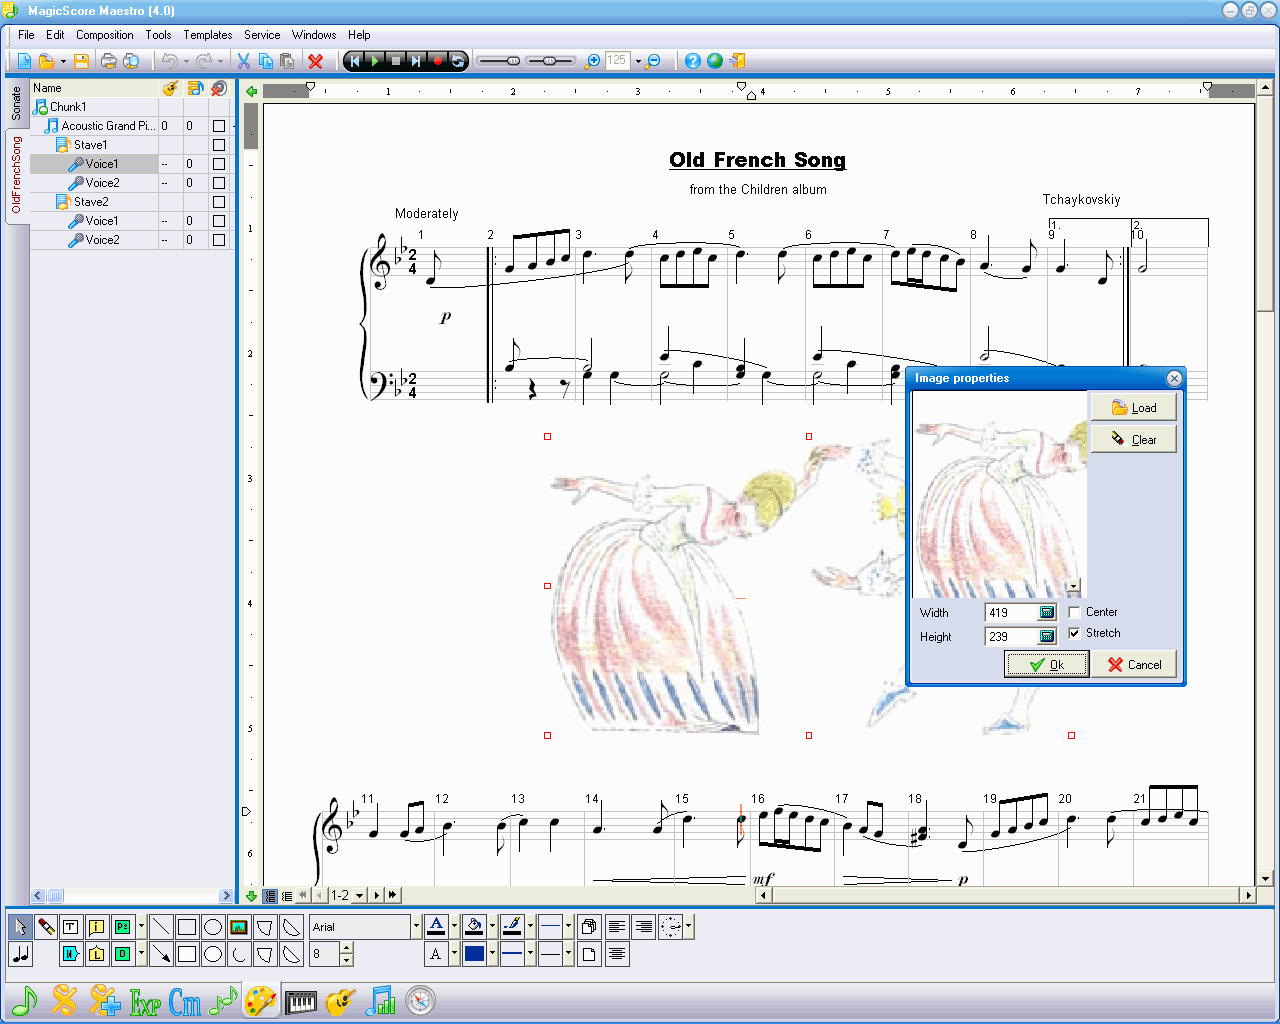This screenshot has width=1280, height=1024.
Task: Select the palette design icon
Action: point(261,1001)
